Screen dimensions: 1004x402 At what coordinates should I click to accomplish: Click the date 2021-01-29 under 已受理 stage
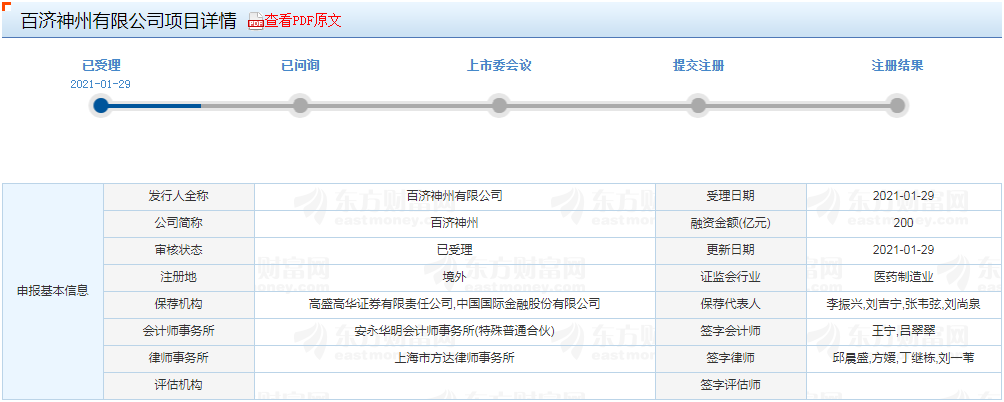101,84
